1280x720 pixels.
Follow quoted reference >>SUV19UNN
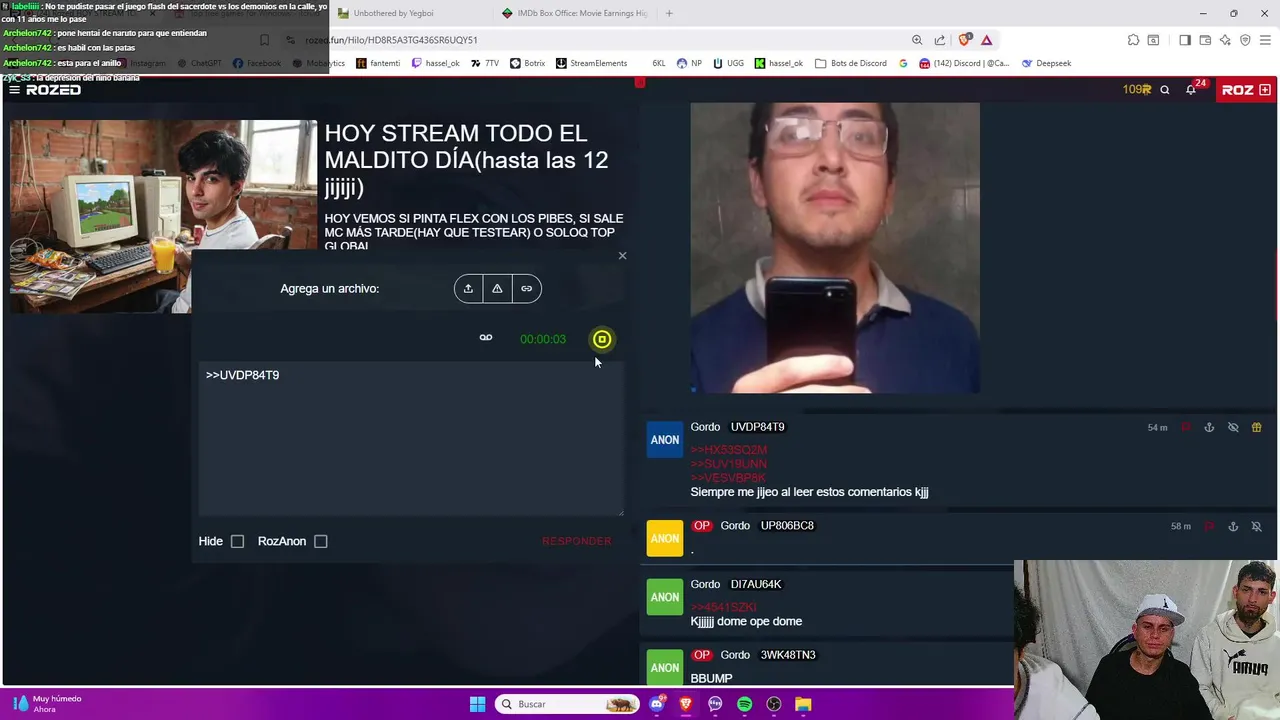(x=729, y=464)
